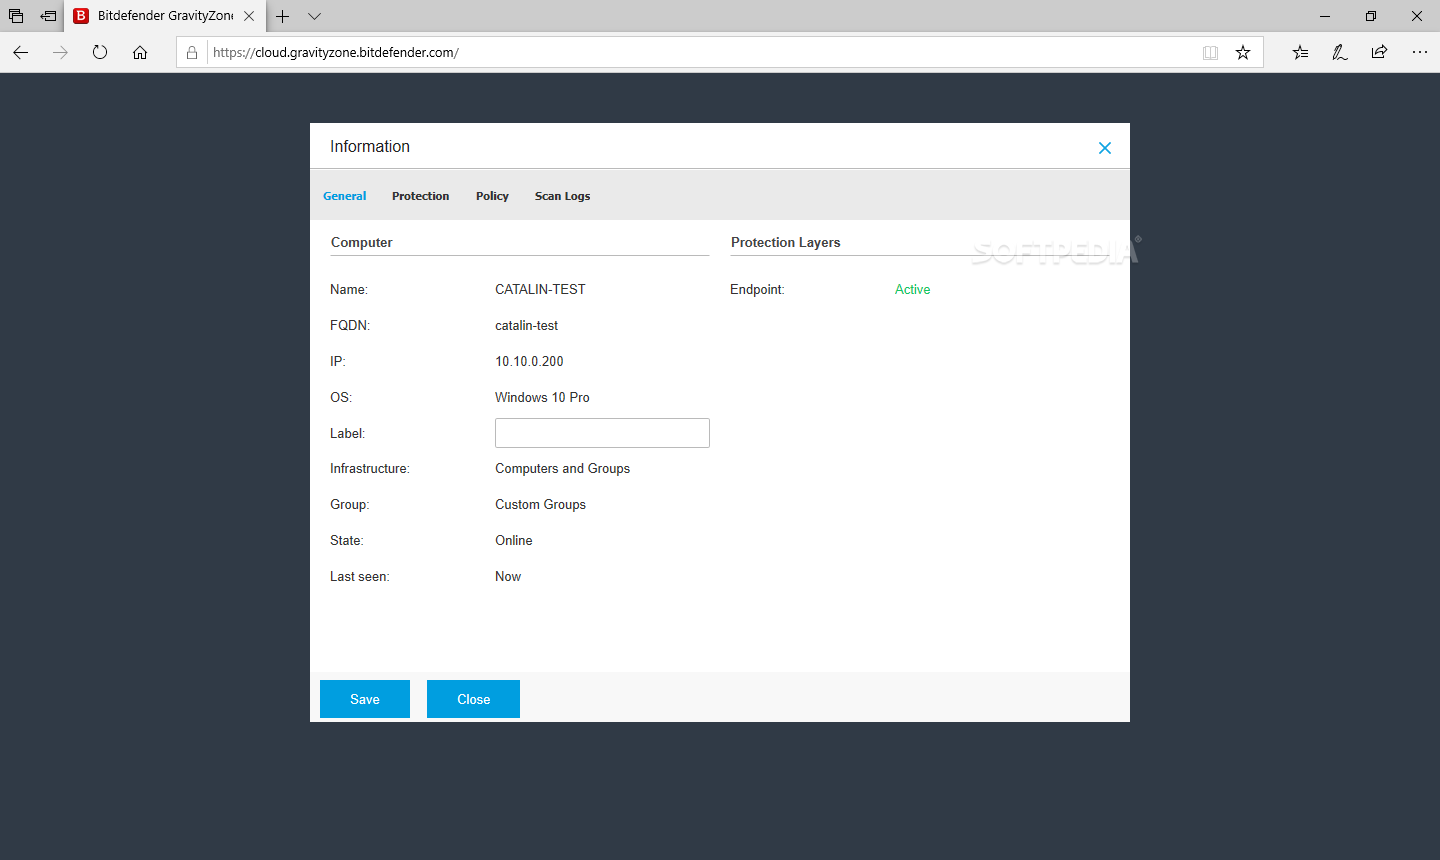Viewport: 1440px width, 860px height.
Task: Save the computer information
Action: tap(365, 699)
